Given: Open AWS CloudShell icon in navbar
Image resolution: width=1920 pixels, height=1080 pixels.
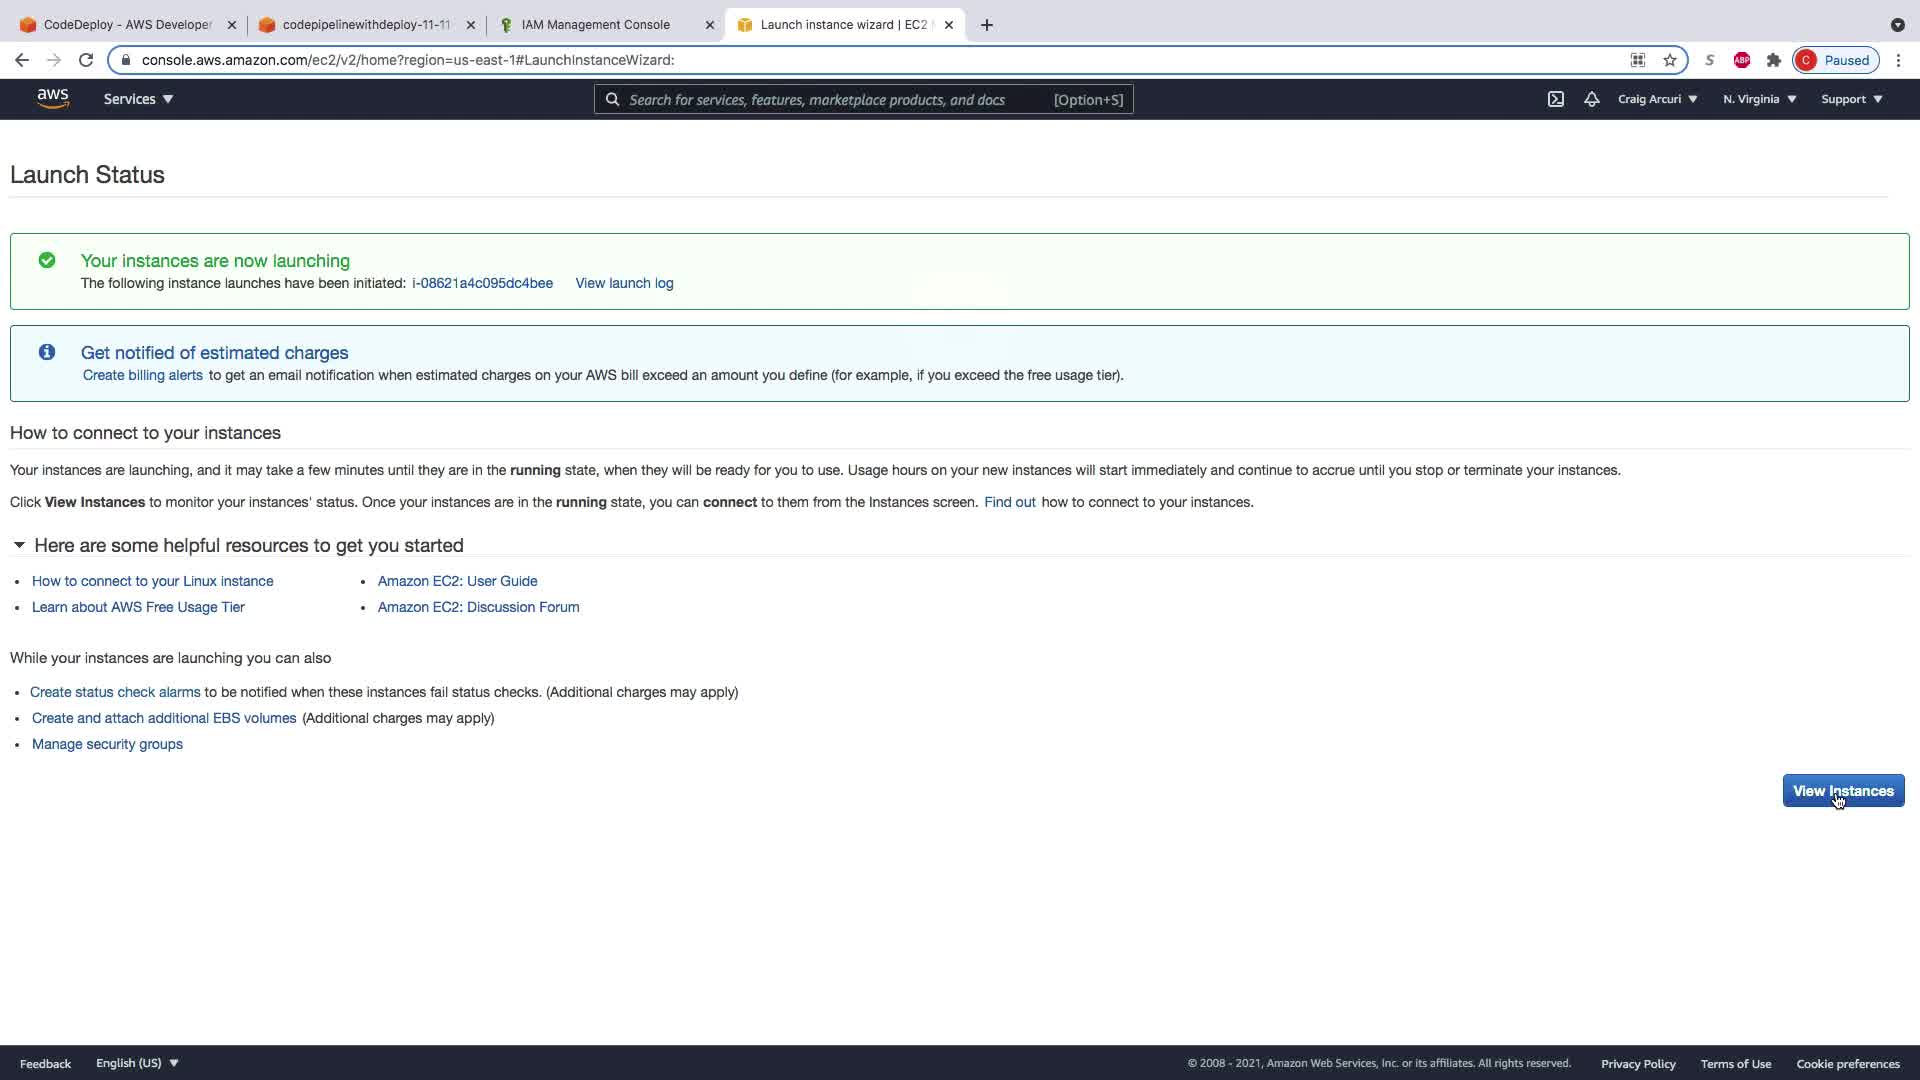Looking at the screenshot, I should (1556, 99).
